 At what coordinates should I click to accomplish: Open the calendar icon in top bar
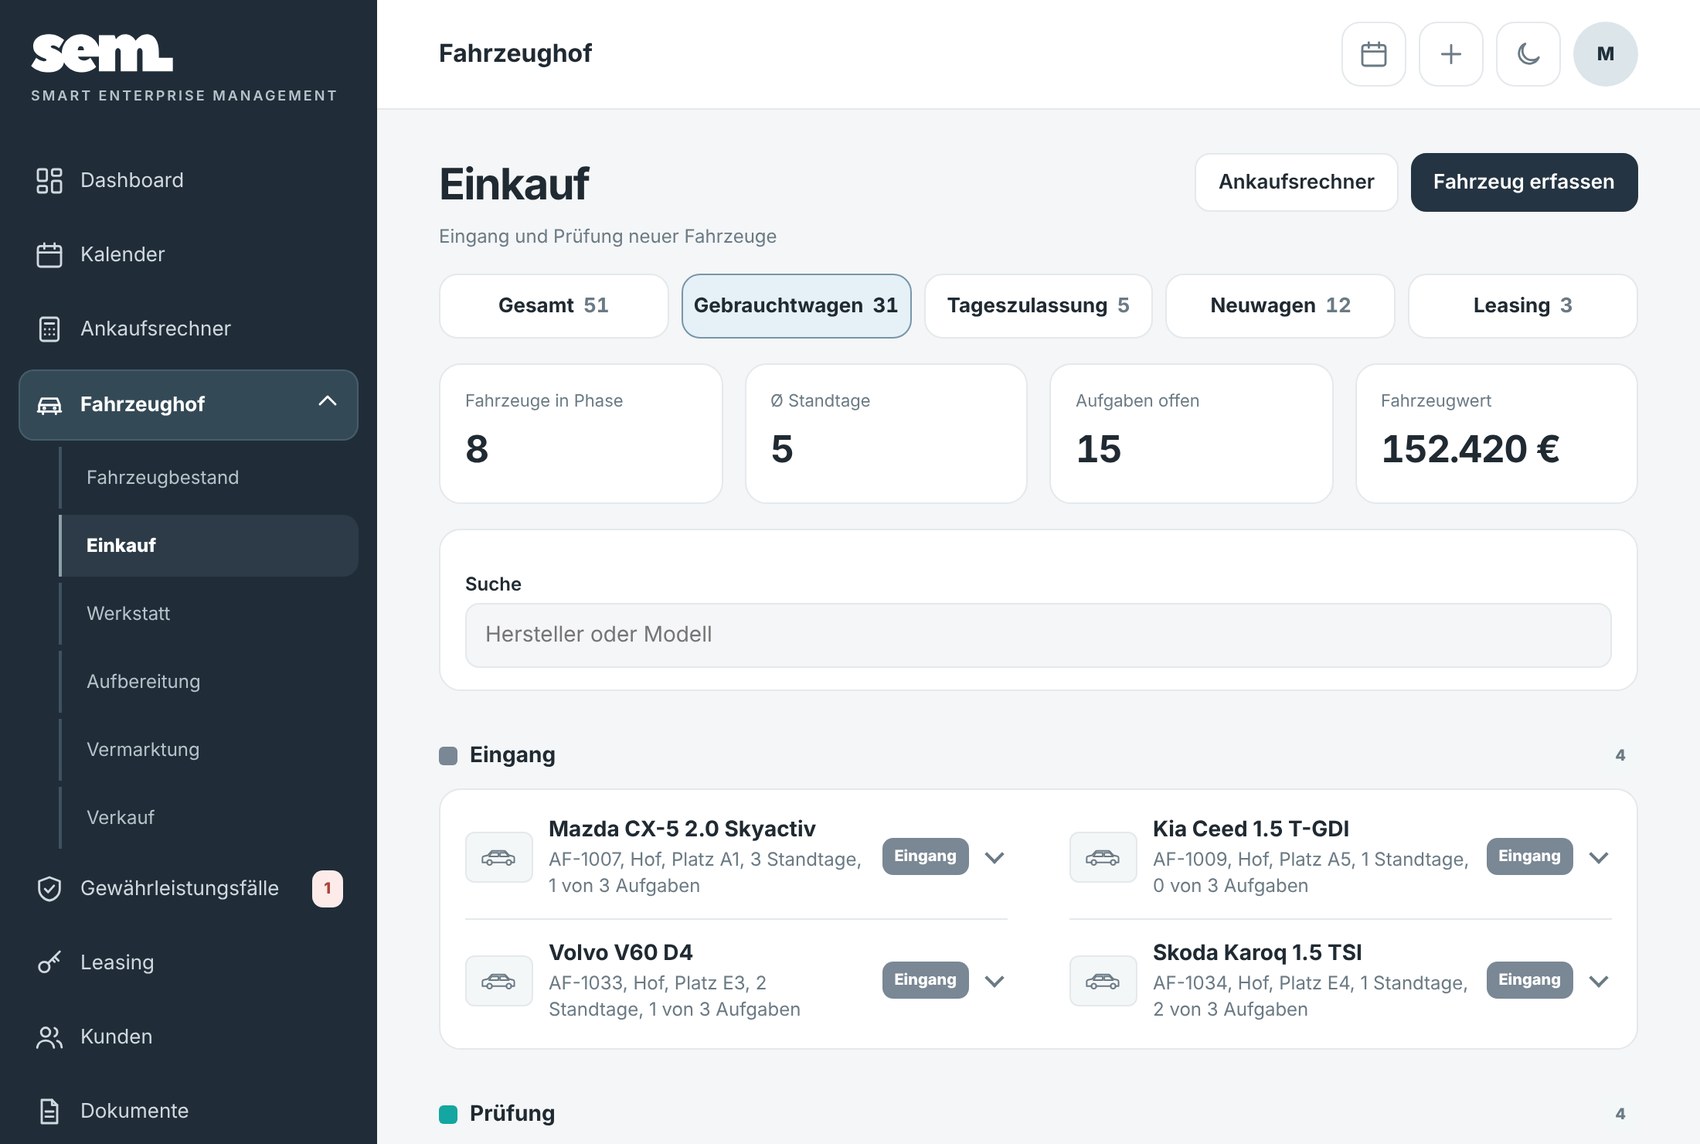(x=1373, y=54)
